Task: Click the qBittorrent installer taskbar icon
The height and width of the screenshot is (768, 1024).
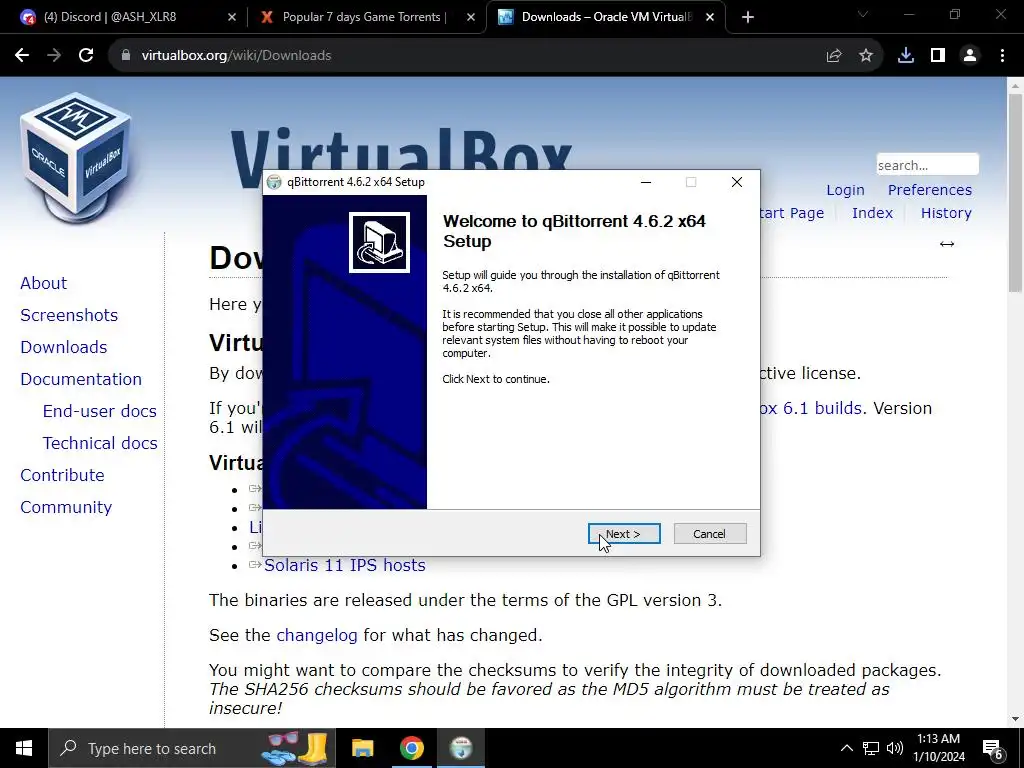Action: pos(461,748)
